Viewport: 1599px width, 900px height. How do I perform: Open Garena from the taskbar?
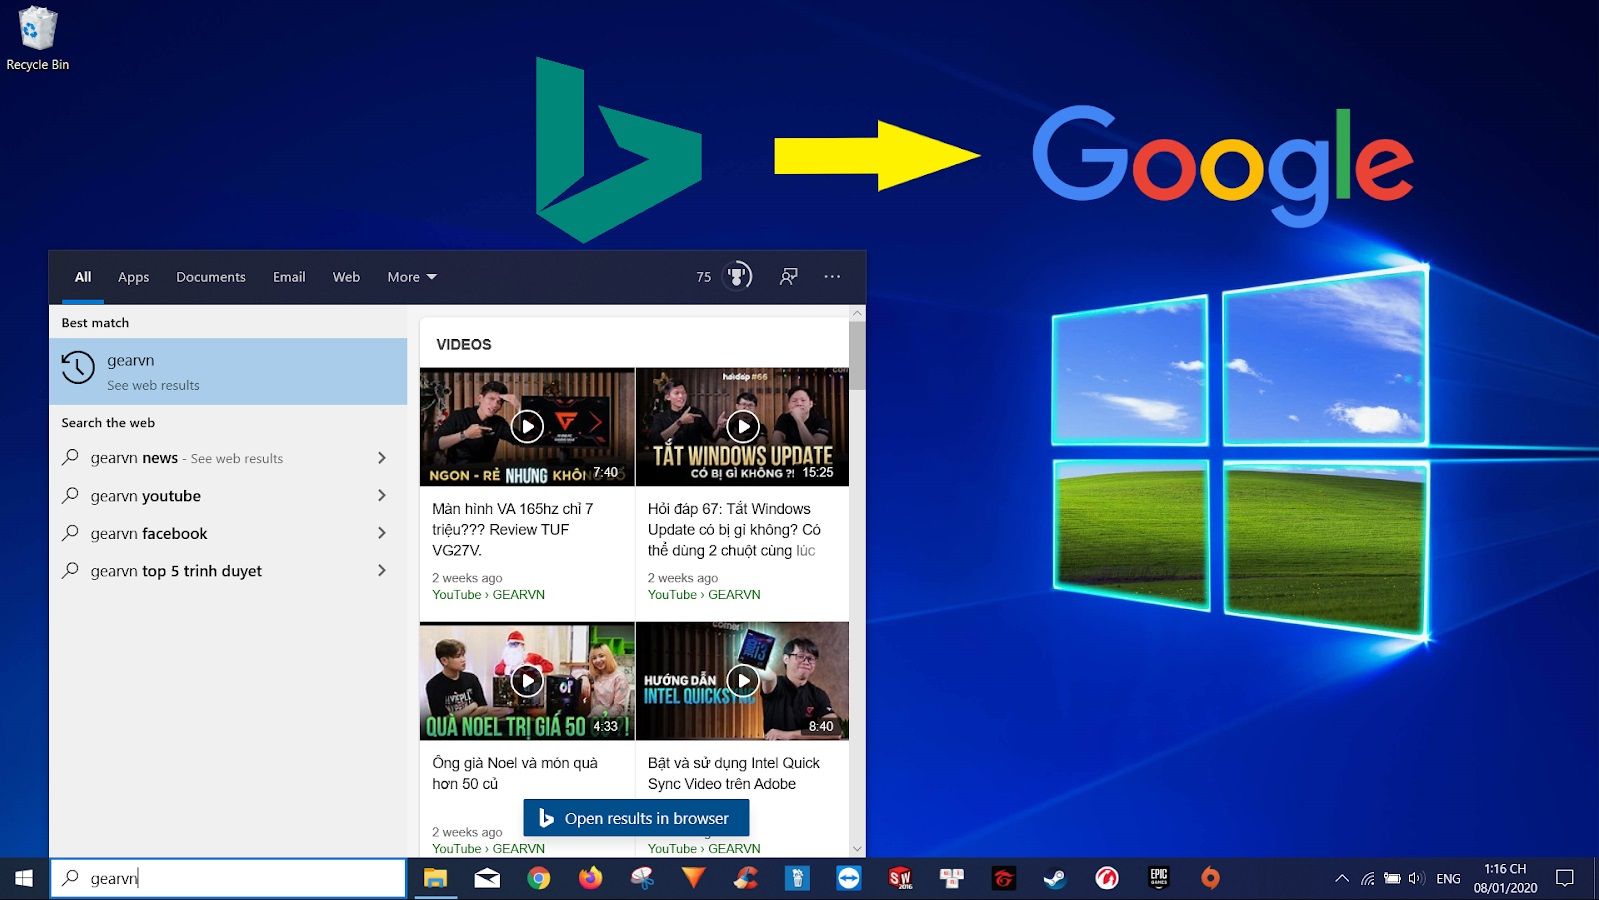tap(1003, 878)
